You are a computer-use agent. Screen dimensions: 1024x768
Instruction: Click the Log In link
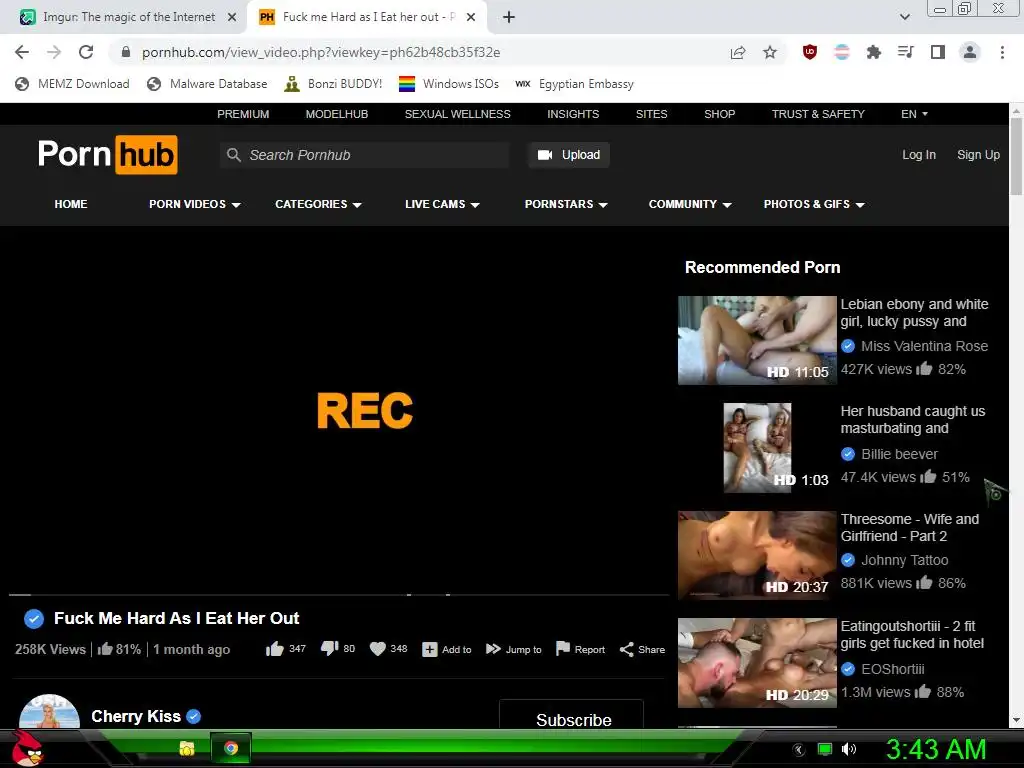919,155
